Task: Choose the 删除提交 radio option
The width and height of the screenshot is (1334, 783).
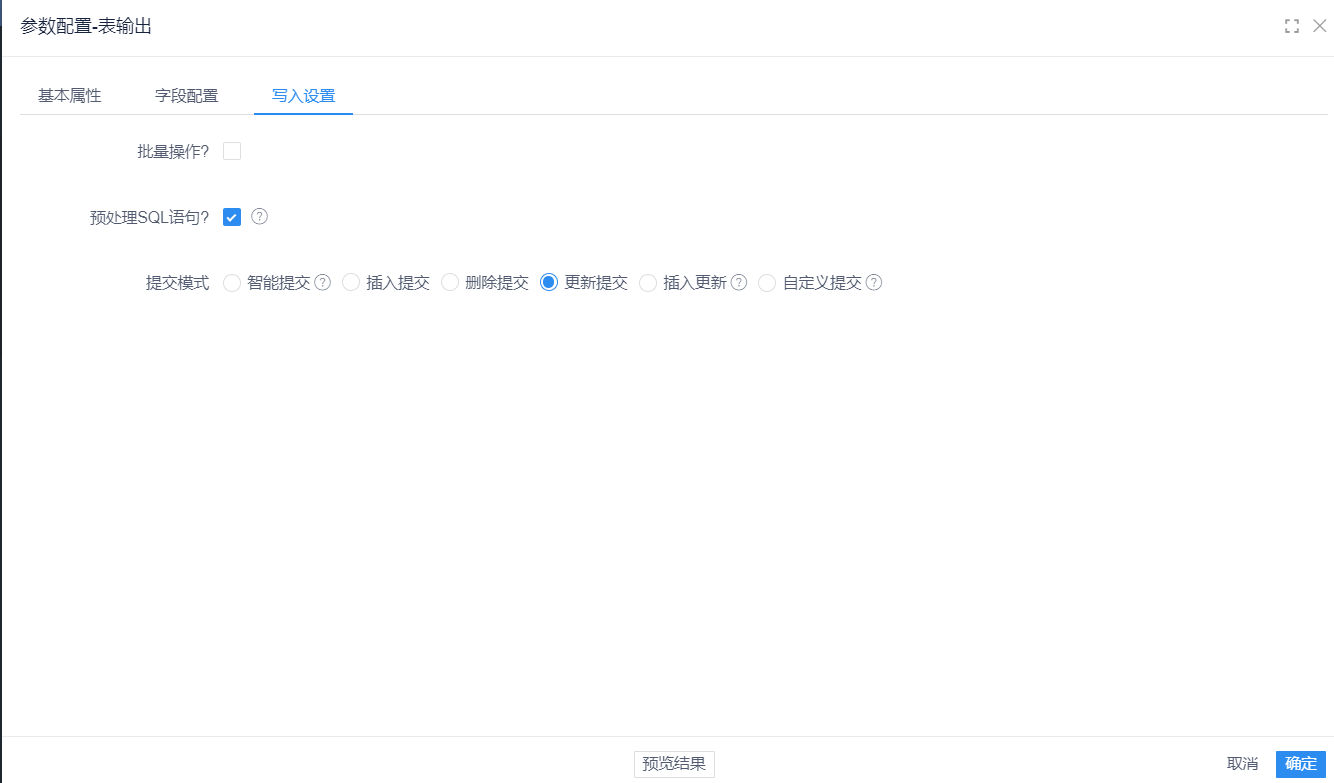Action: pyautogui.click(x=450, y=283)
